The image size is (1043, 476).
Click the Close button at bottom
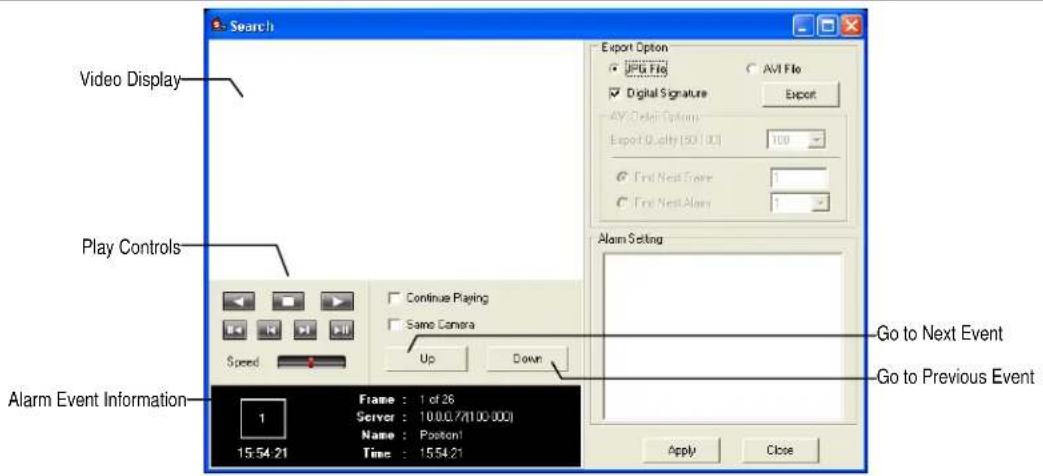[x=780, y=450]
